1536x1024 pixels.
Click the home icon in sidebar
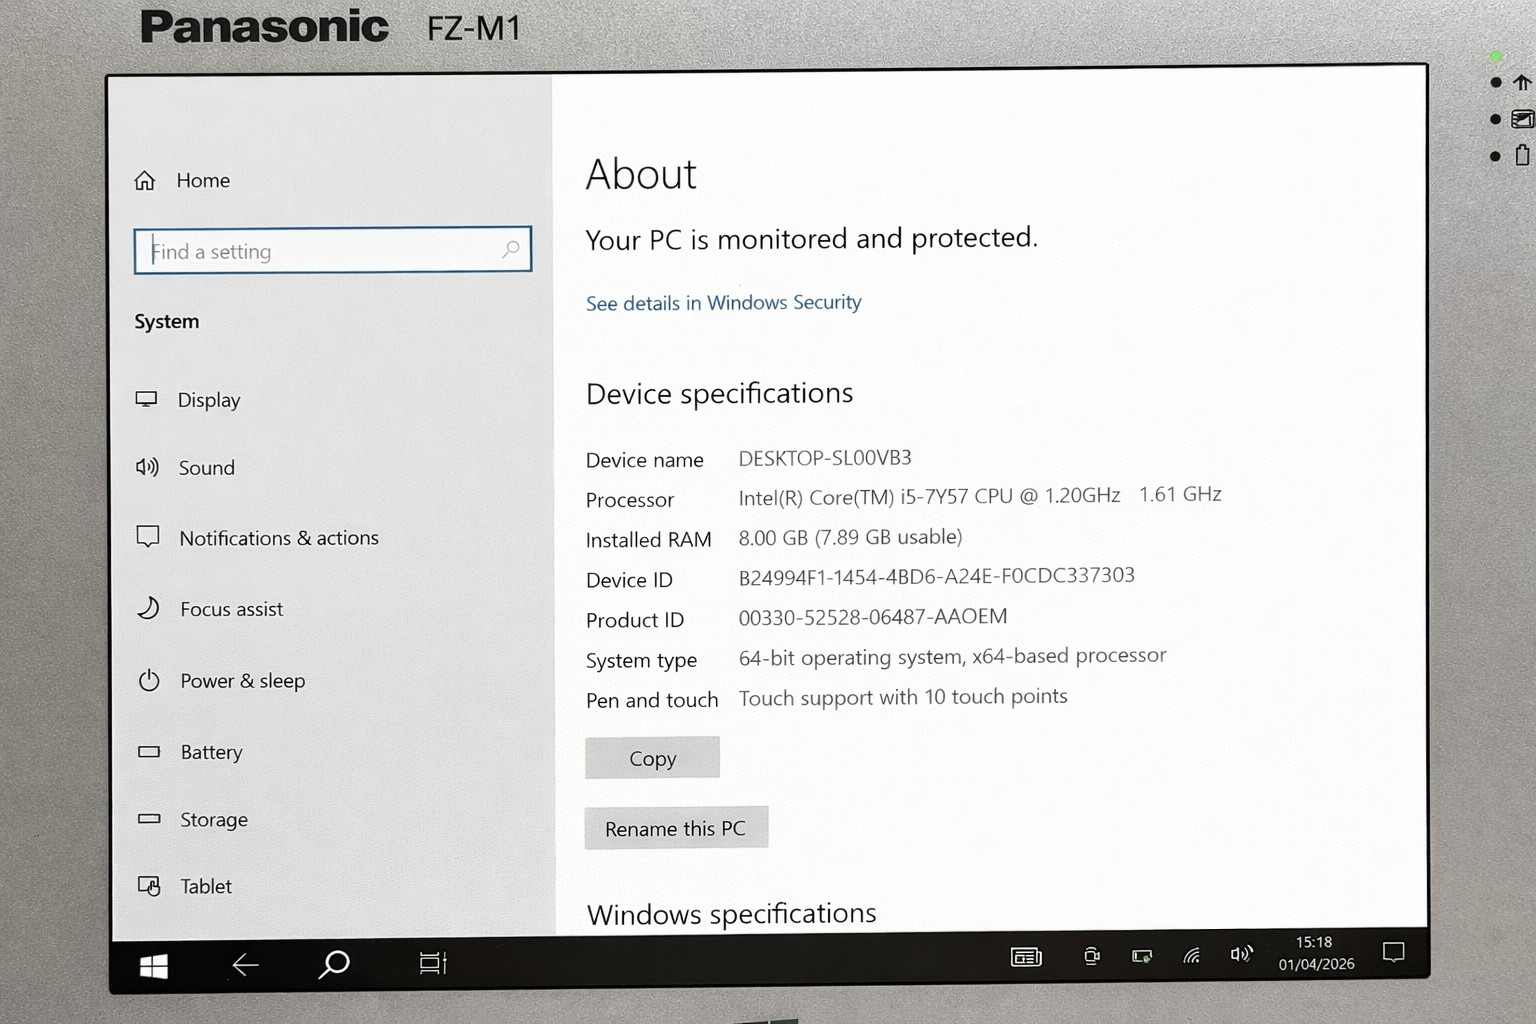[145, 181]
